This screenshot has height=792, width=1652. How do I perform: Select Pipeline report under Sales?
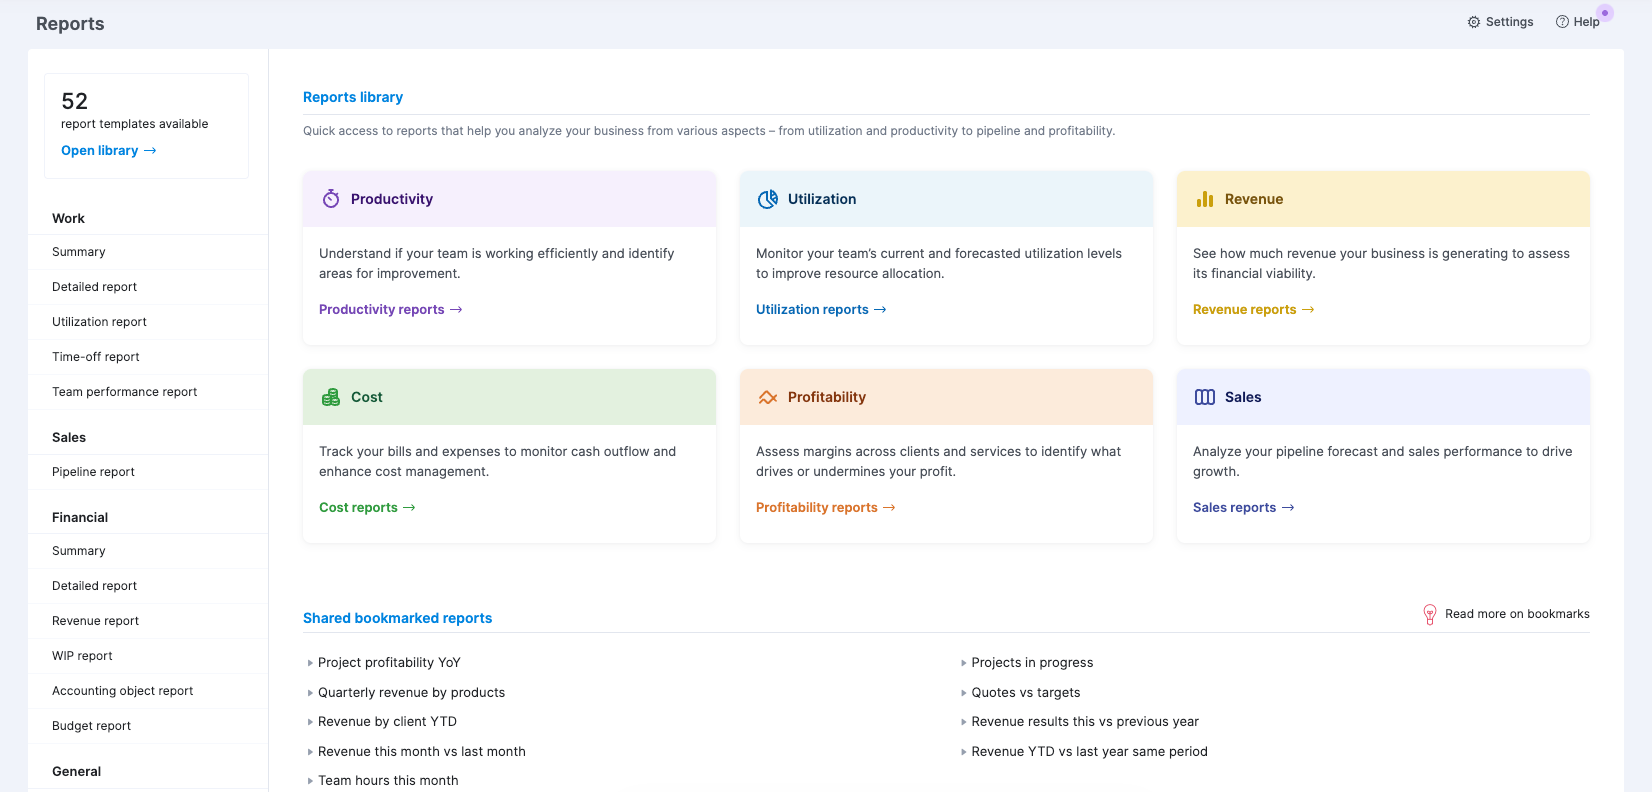click(93, 472)
